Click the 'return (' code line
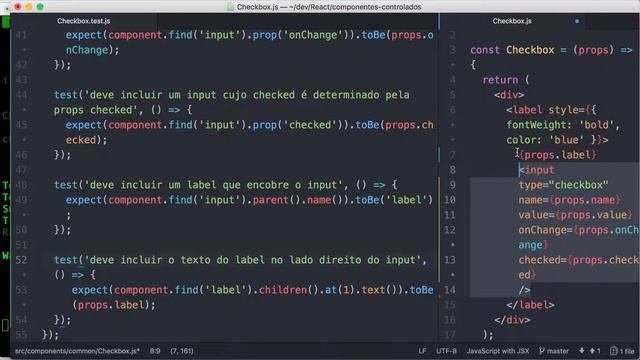640x360 pixels. pyautogui.click(x=506, y=80)
